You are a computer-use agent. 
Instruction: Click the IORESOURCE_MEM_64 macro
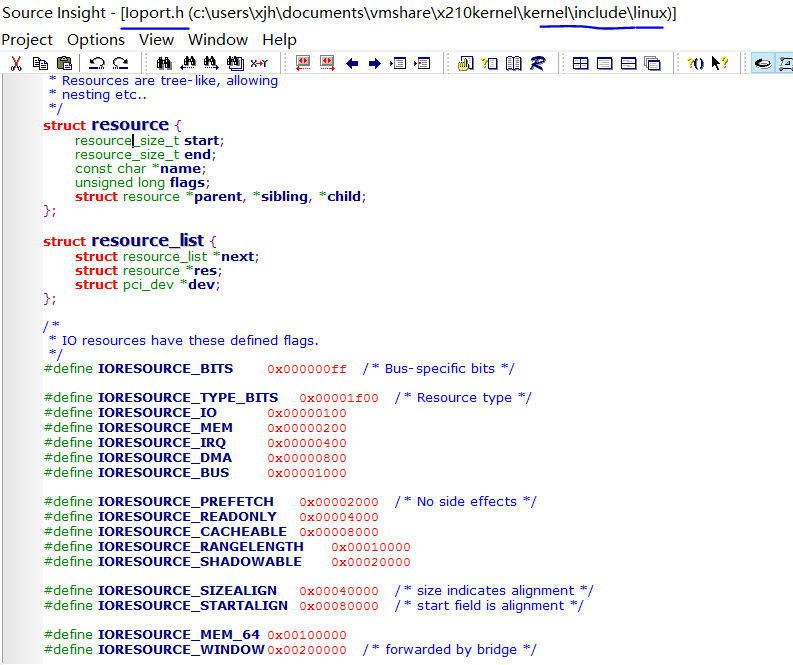point(179,635)
